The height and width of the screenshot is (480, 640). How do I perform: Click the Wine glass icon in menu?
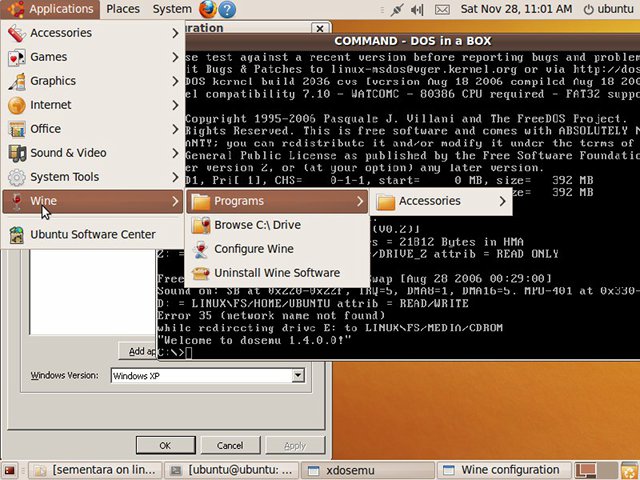(17, 201)
